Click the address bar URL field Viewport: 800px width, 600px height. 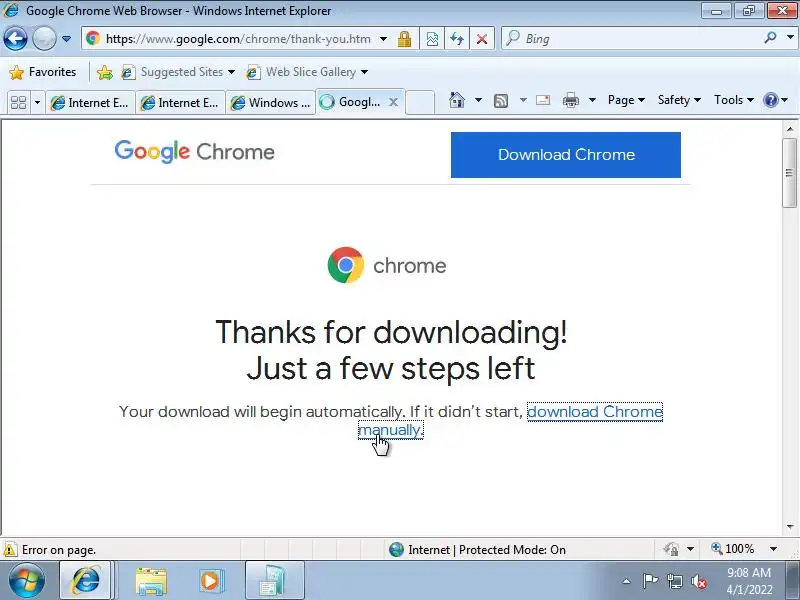tap(238, 39)
